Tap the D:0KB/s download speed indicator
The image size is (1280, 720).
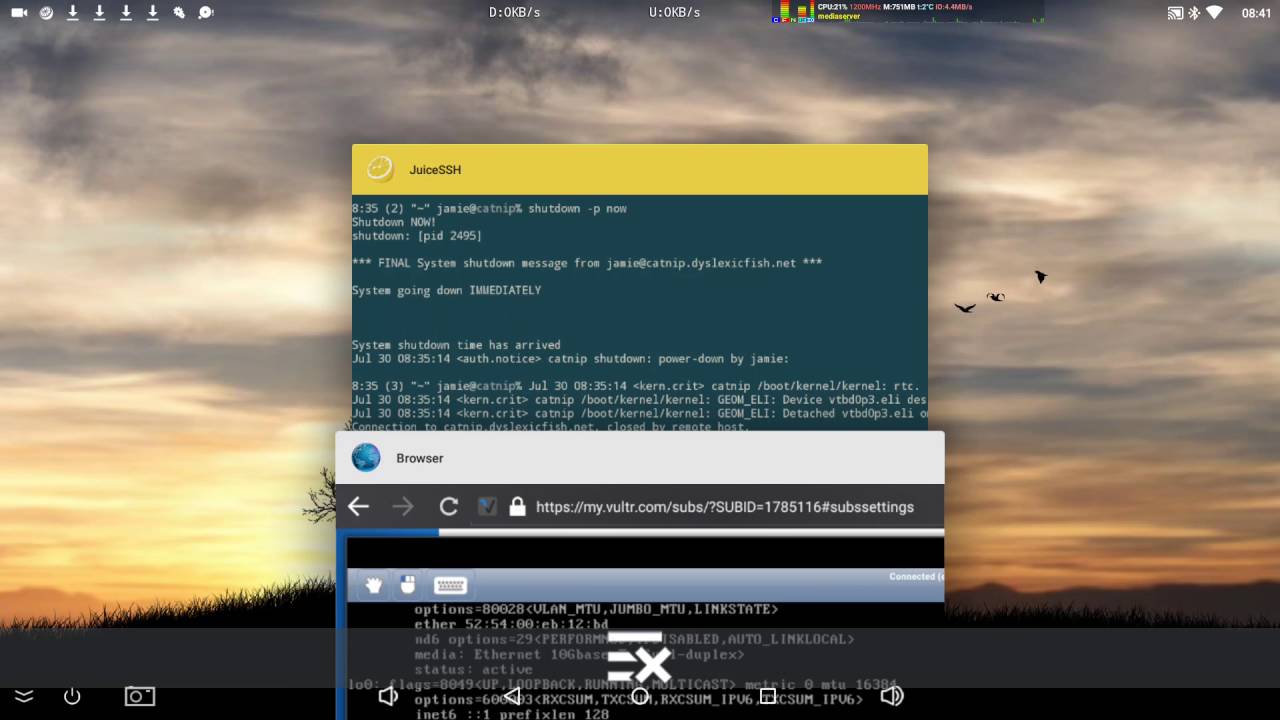coord(515,12)
